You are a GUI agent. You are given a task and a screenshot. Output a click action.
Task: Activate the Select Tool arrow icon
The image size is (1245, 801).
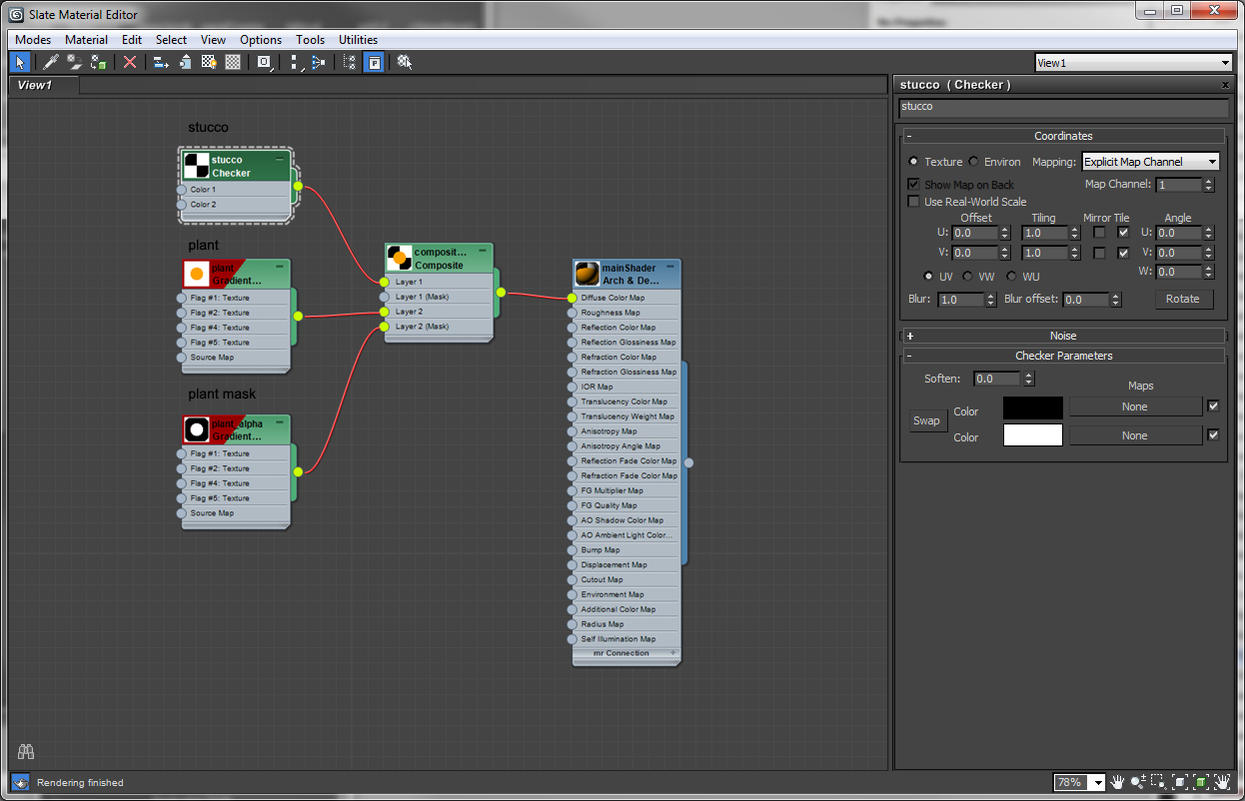[x=20, y=62]
